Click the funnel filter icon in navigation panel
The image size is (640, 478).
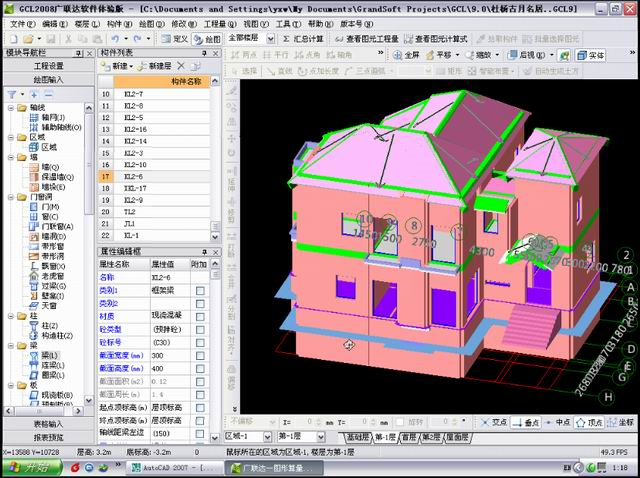coord(12,95)
